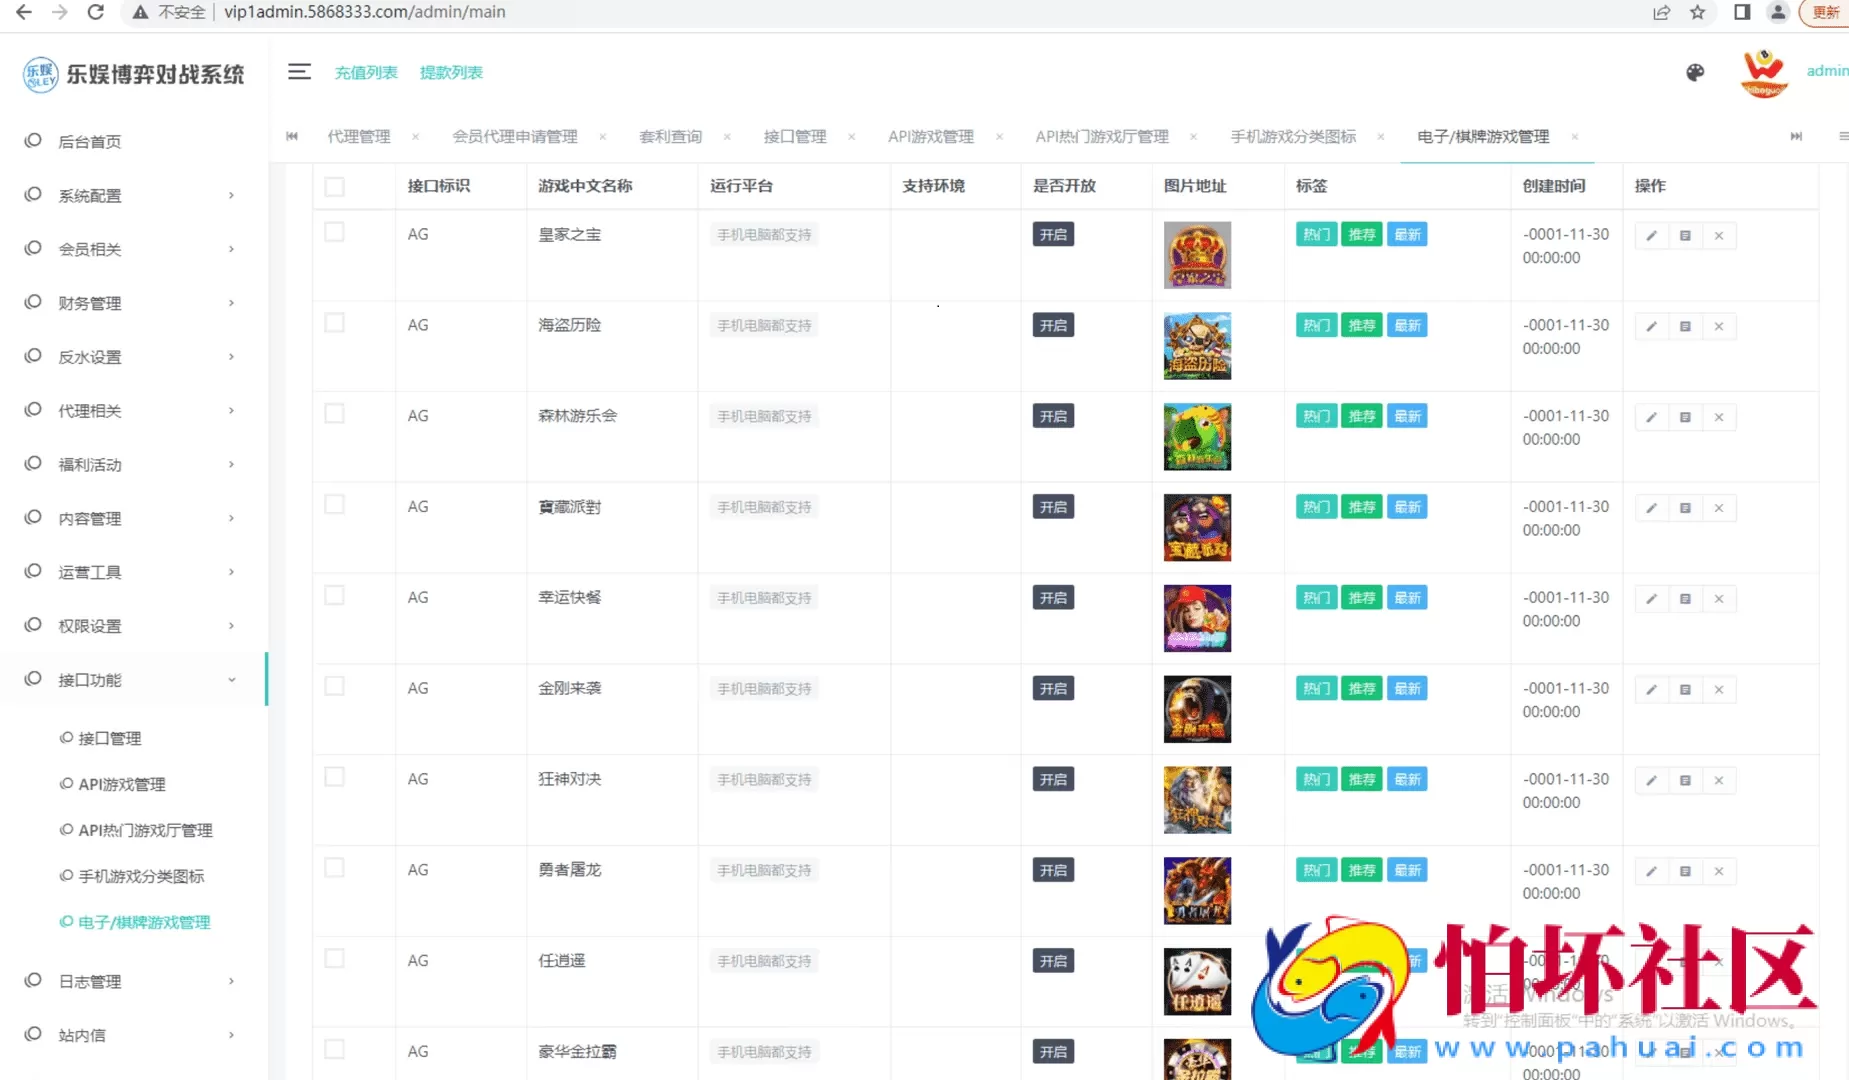This screenshot has width=1849, height=1080.
Task: Open the theme color palette picker
Action: [x=1694, y=73]
